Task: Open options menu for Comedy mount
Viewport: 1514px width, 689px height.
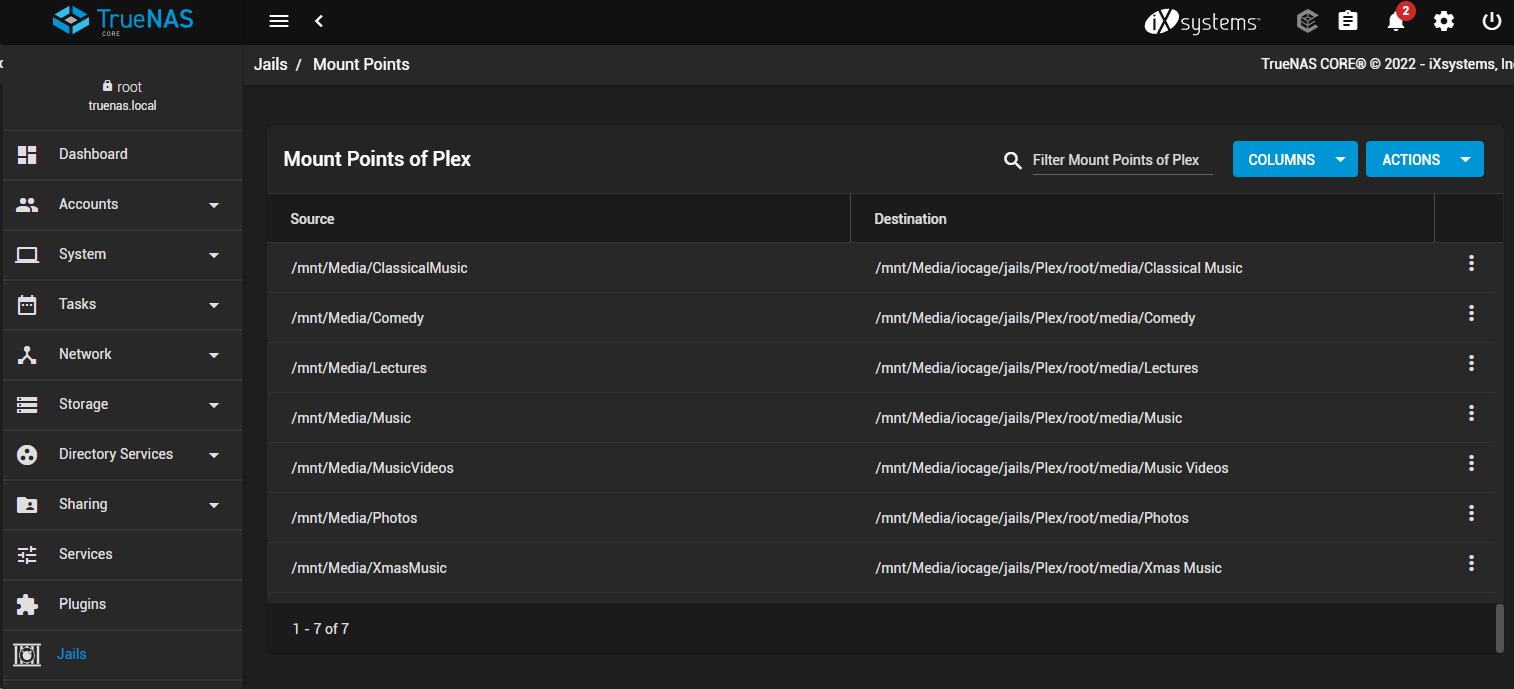Action: point(1471,313)
